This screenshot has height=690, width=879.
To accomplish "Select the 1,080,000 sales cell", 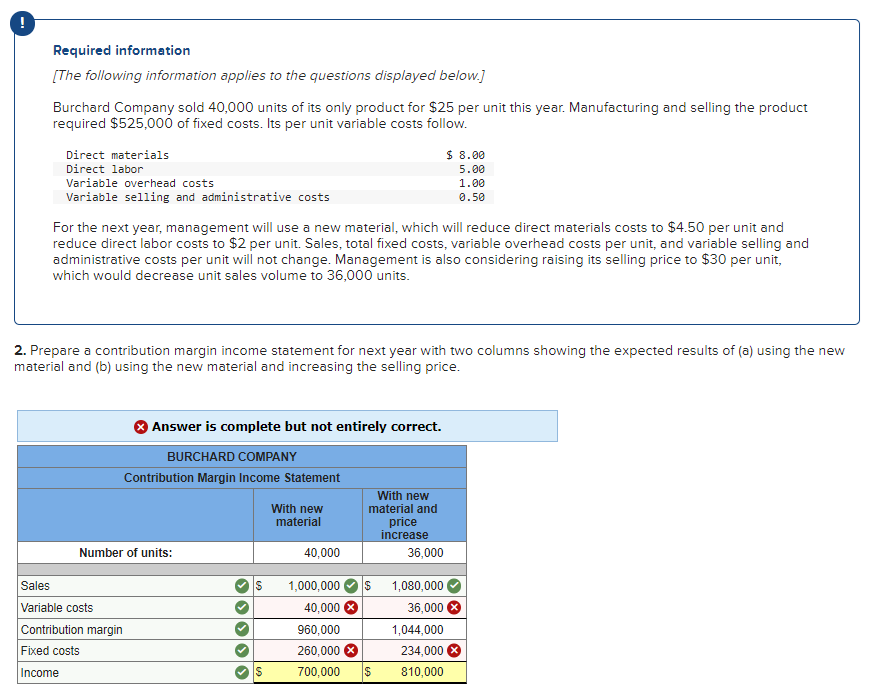I will click(414, 586).
